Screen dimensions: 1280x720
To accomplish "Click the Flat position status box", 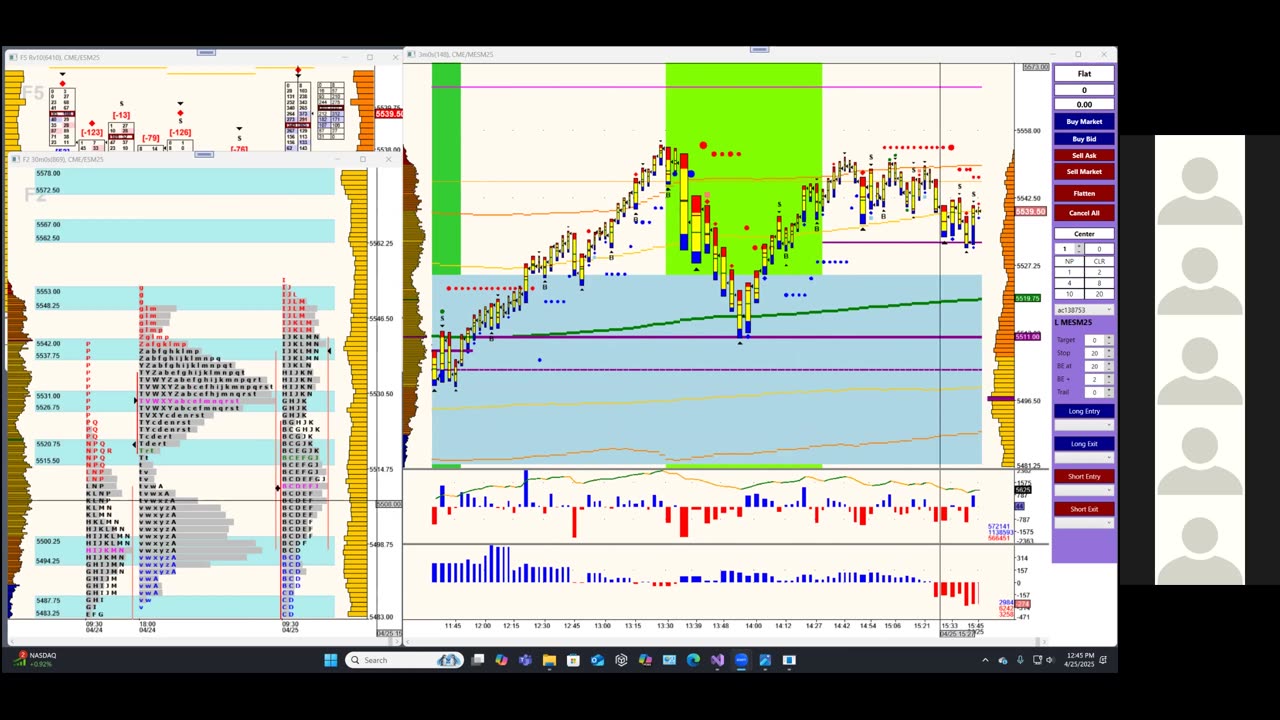I will point(1084,73).
